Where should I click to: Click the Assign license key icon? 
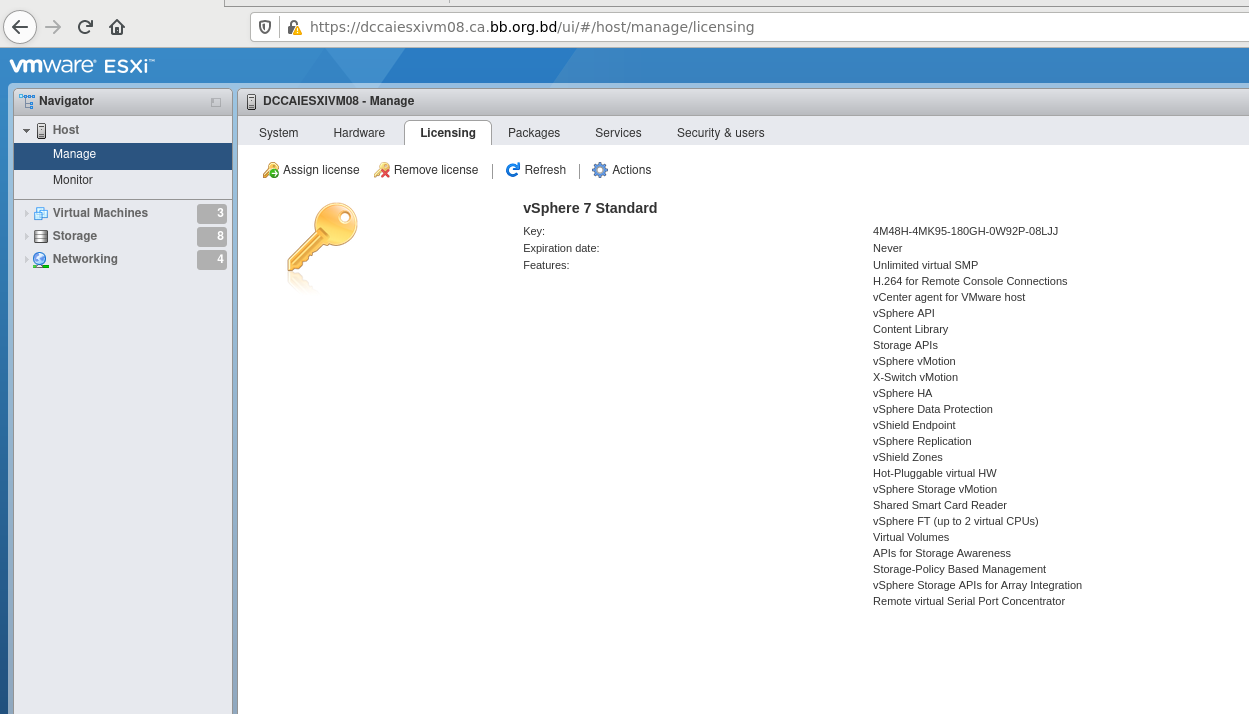271,170
